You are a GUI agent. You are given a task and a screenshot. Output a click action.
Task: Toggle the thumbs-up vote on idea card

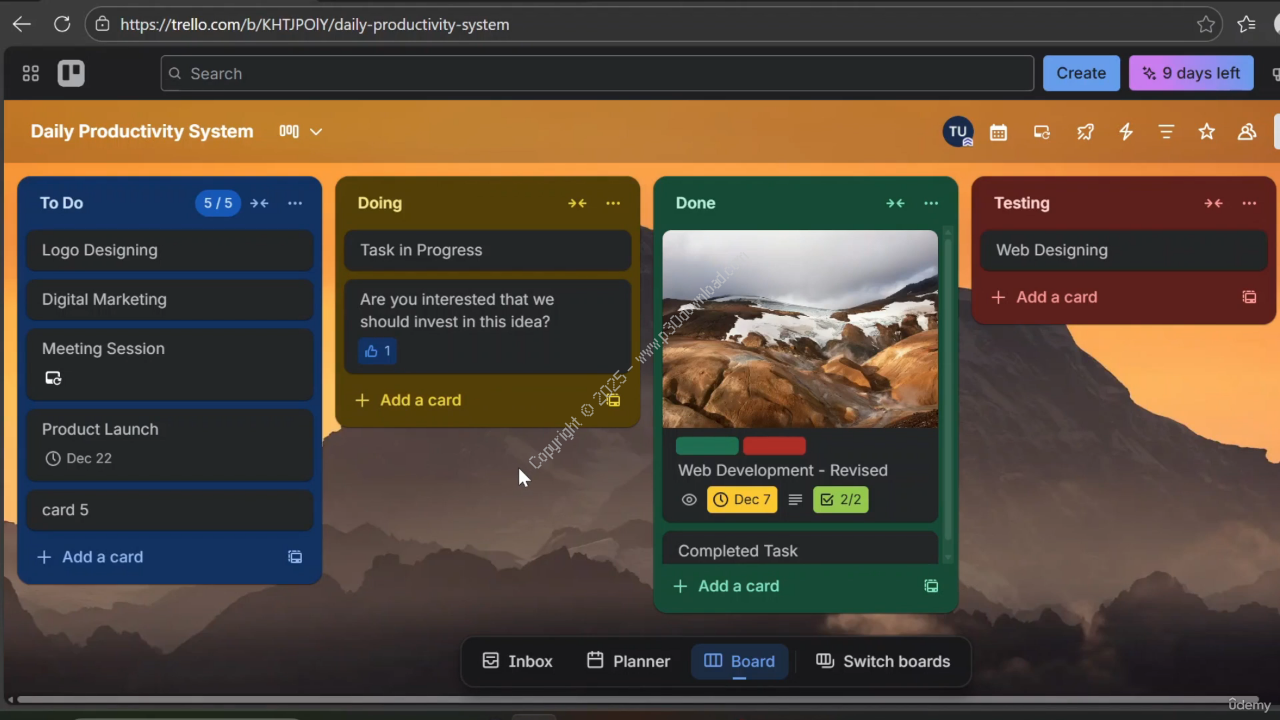tap(377, 351)
